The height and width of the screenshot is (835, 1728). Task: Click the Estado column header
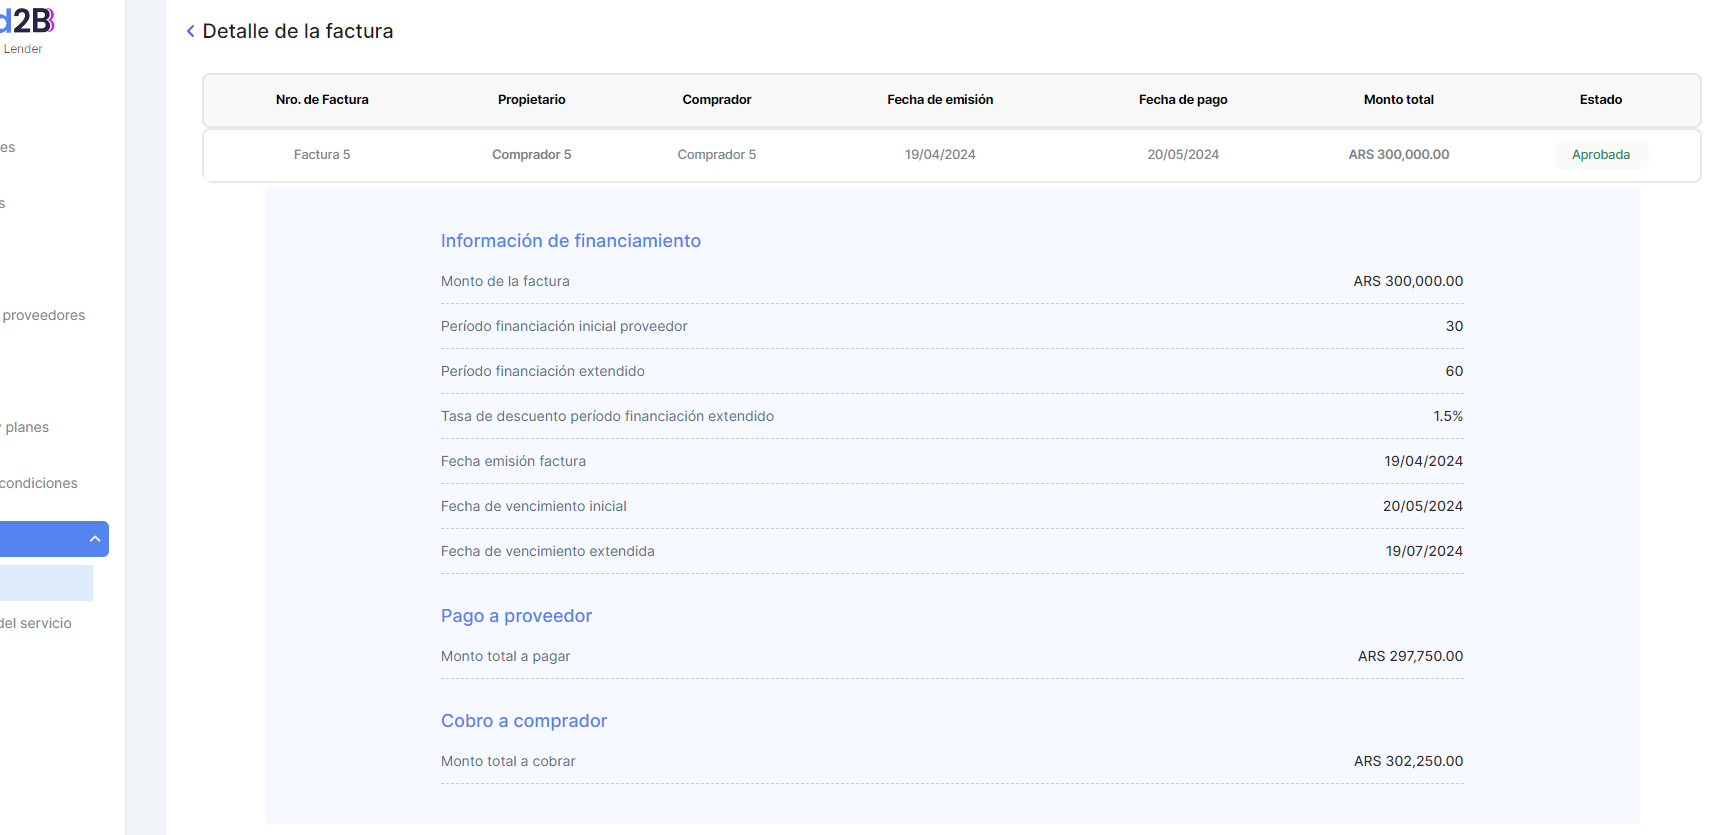1600,99
